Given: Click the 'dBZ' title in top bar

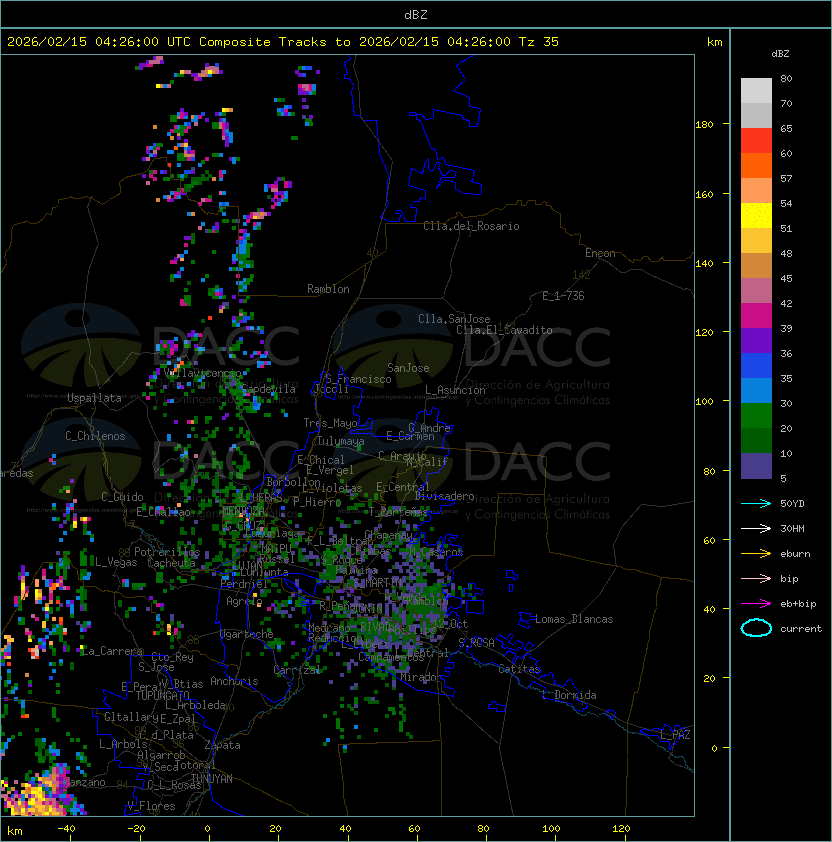Looking at the screenshot, I should click(x=416, y=14).
